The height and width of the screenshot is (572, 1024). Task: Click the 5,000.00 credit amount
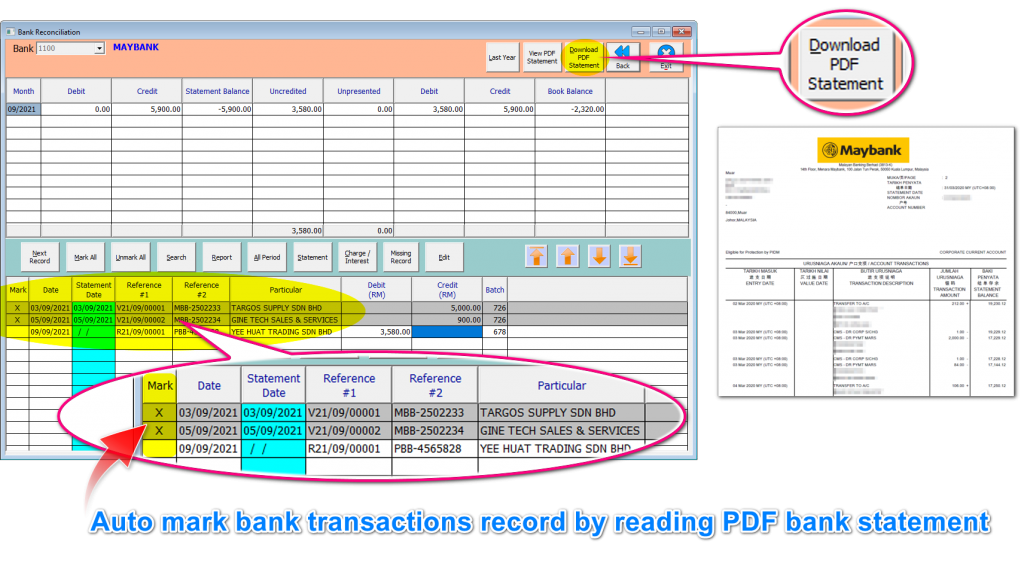[x=447, y=308]
